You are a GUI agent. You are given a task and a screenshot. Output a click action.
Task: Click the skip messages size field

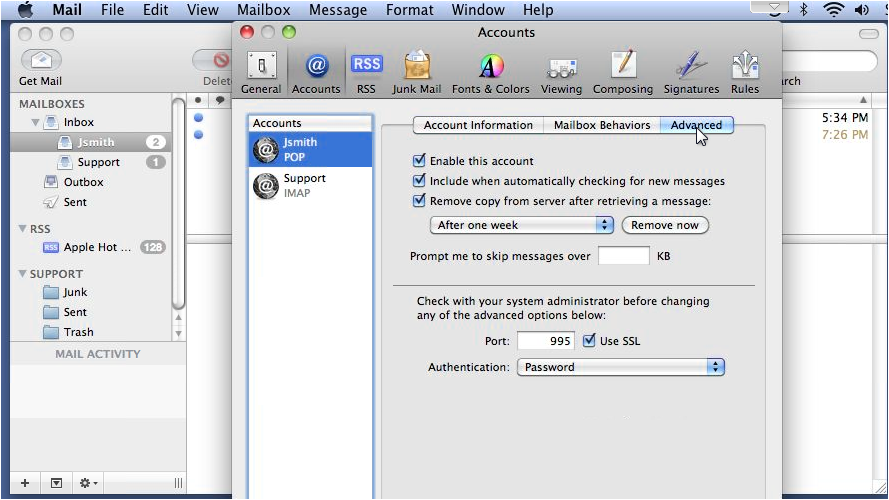coord(624,256)
